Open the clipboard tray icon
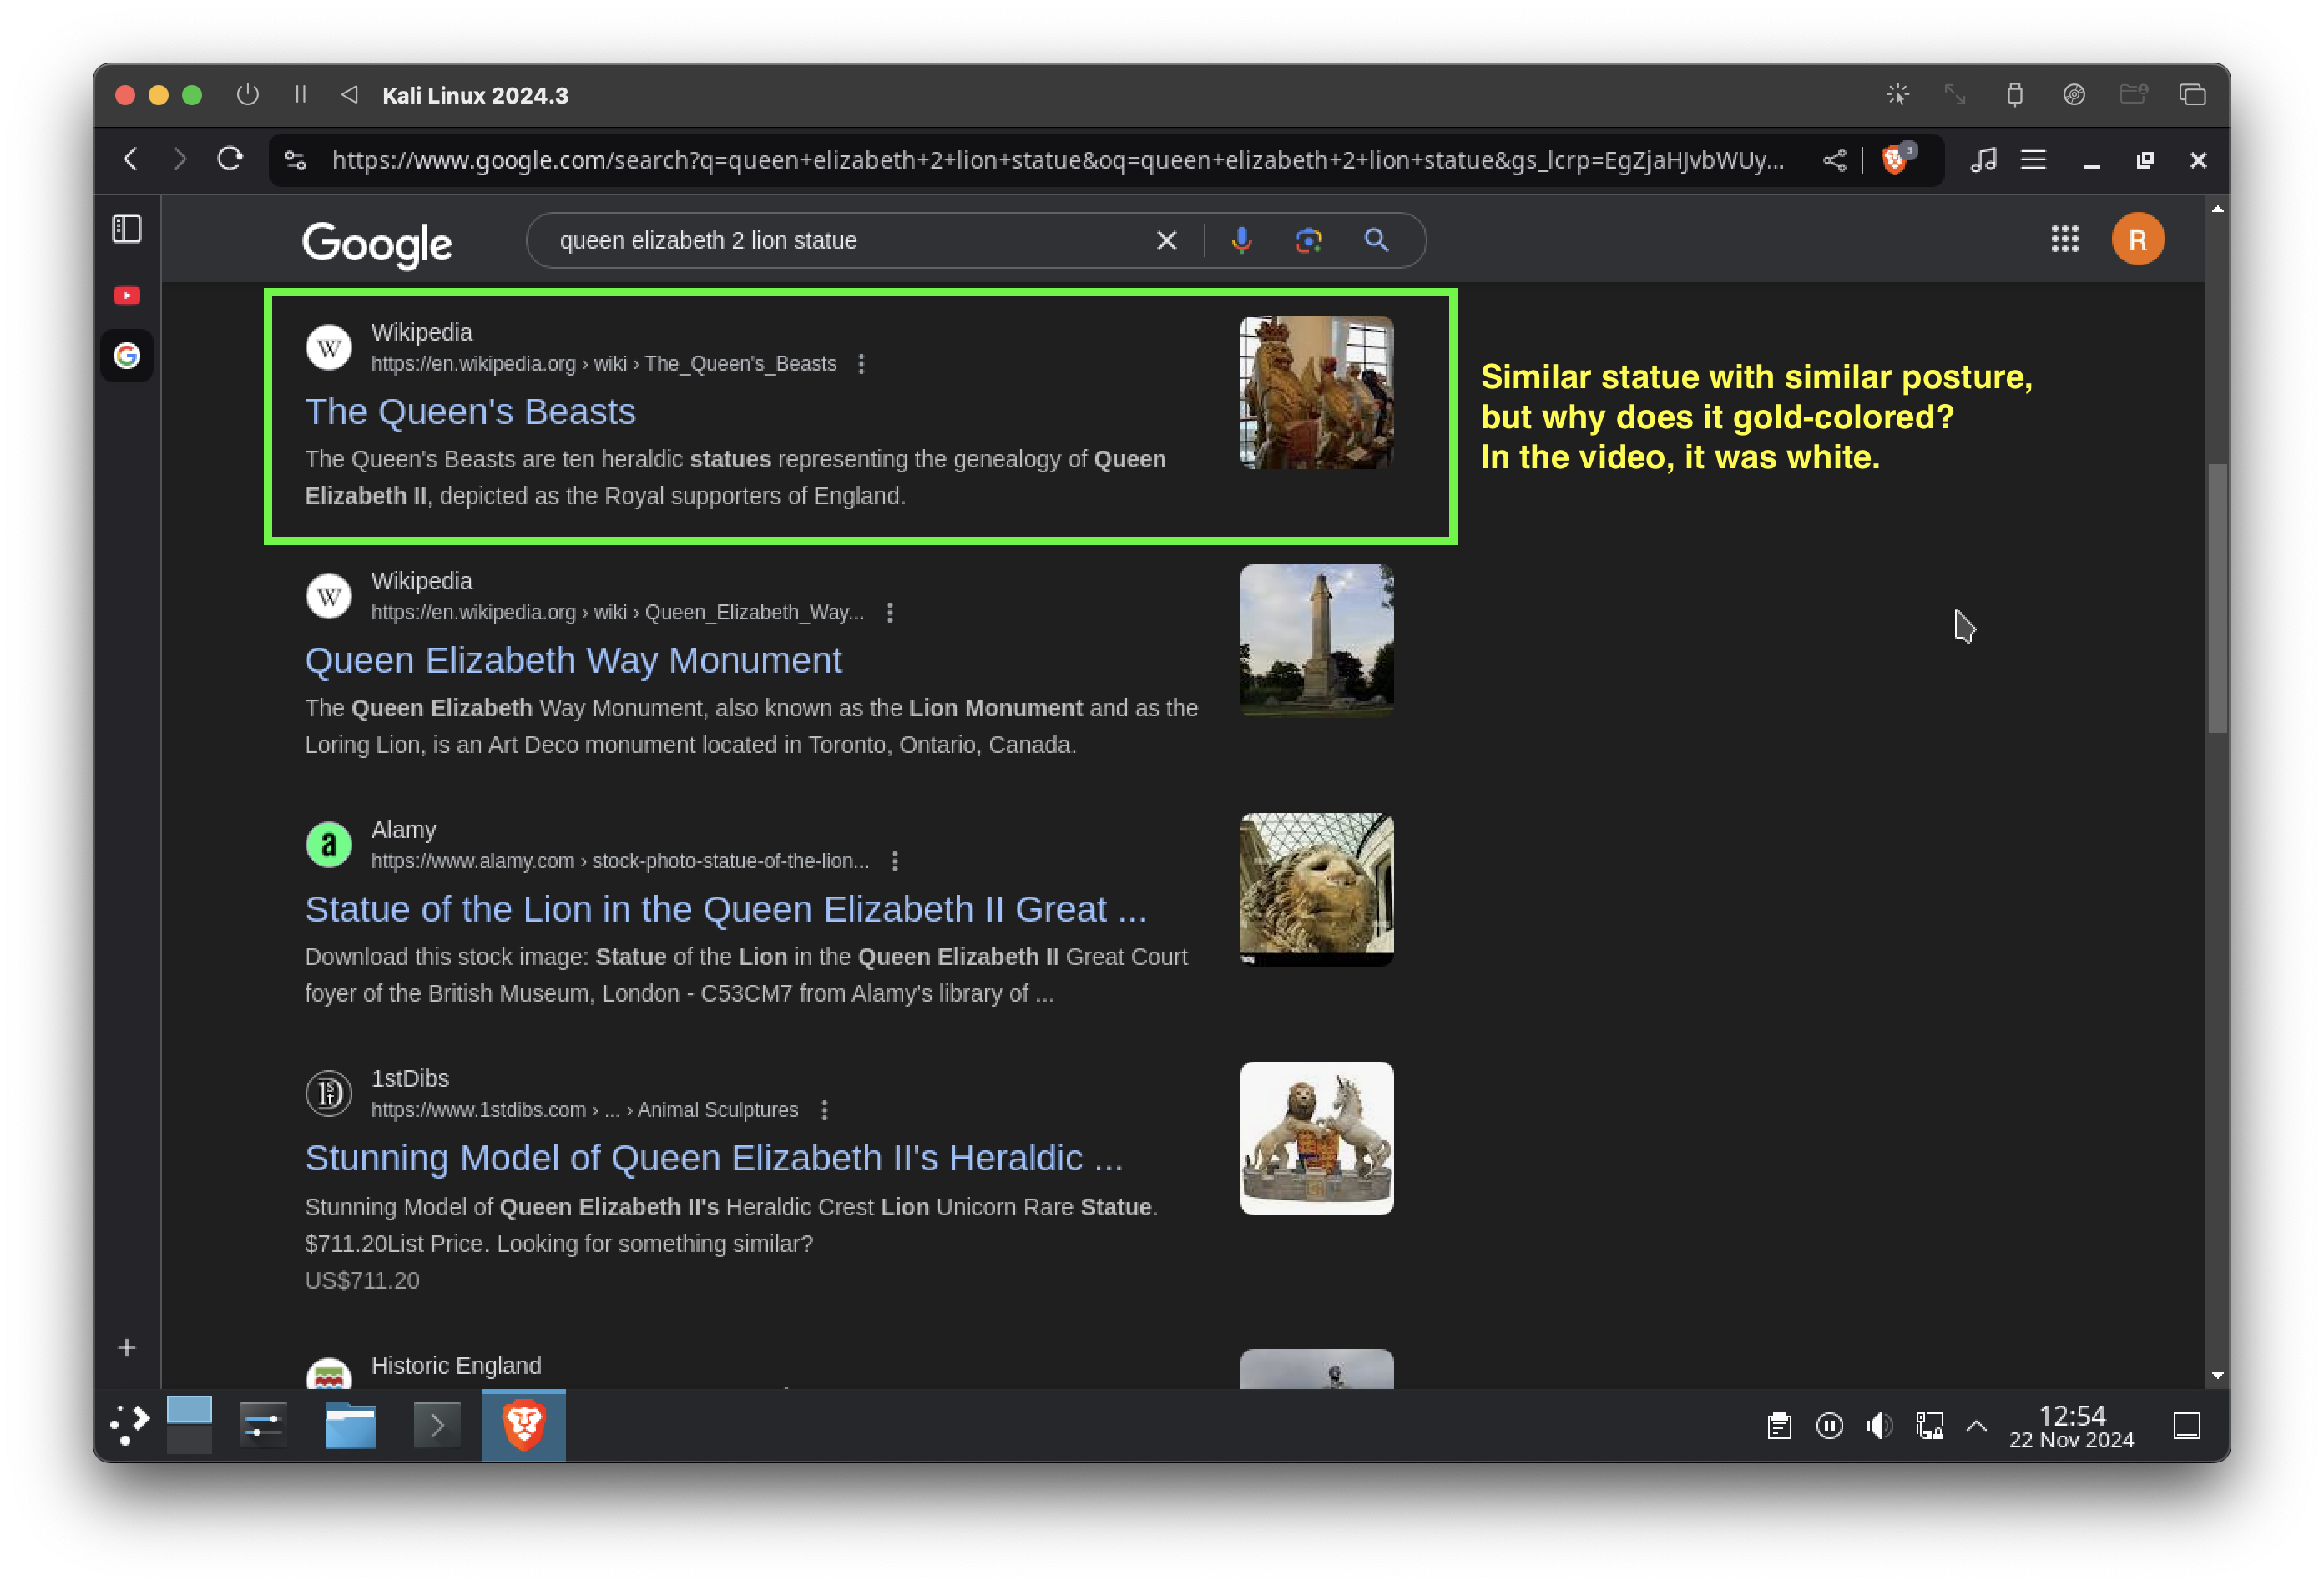This screenshot has width=2324, height=1586. pos(1779,1426)
